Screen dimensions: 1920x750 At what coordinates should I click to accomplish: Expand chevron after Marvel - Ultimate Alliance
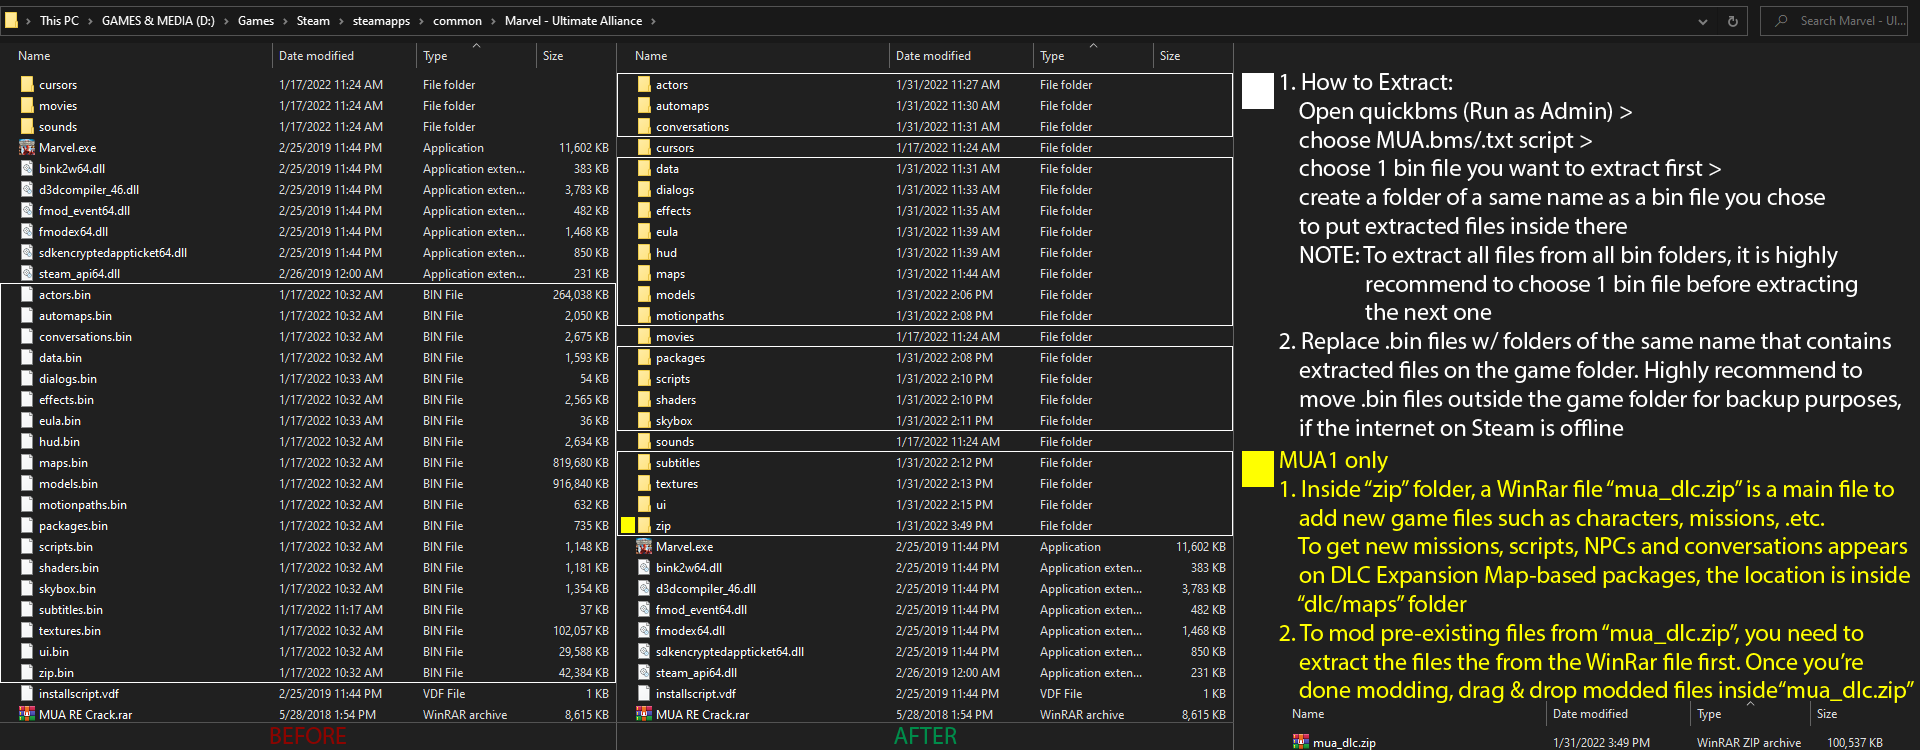click(654, 21)
